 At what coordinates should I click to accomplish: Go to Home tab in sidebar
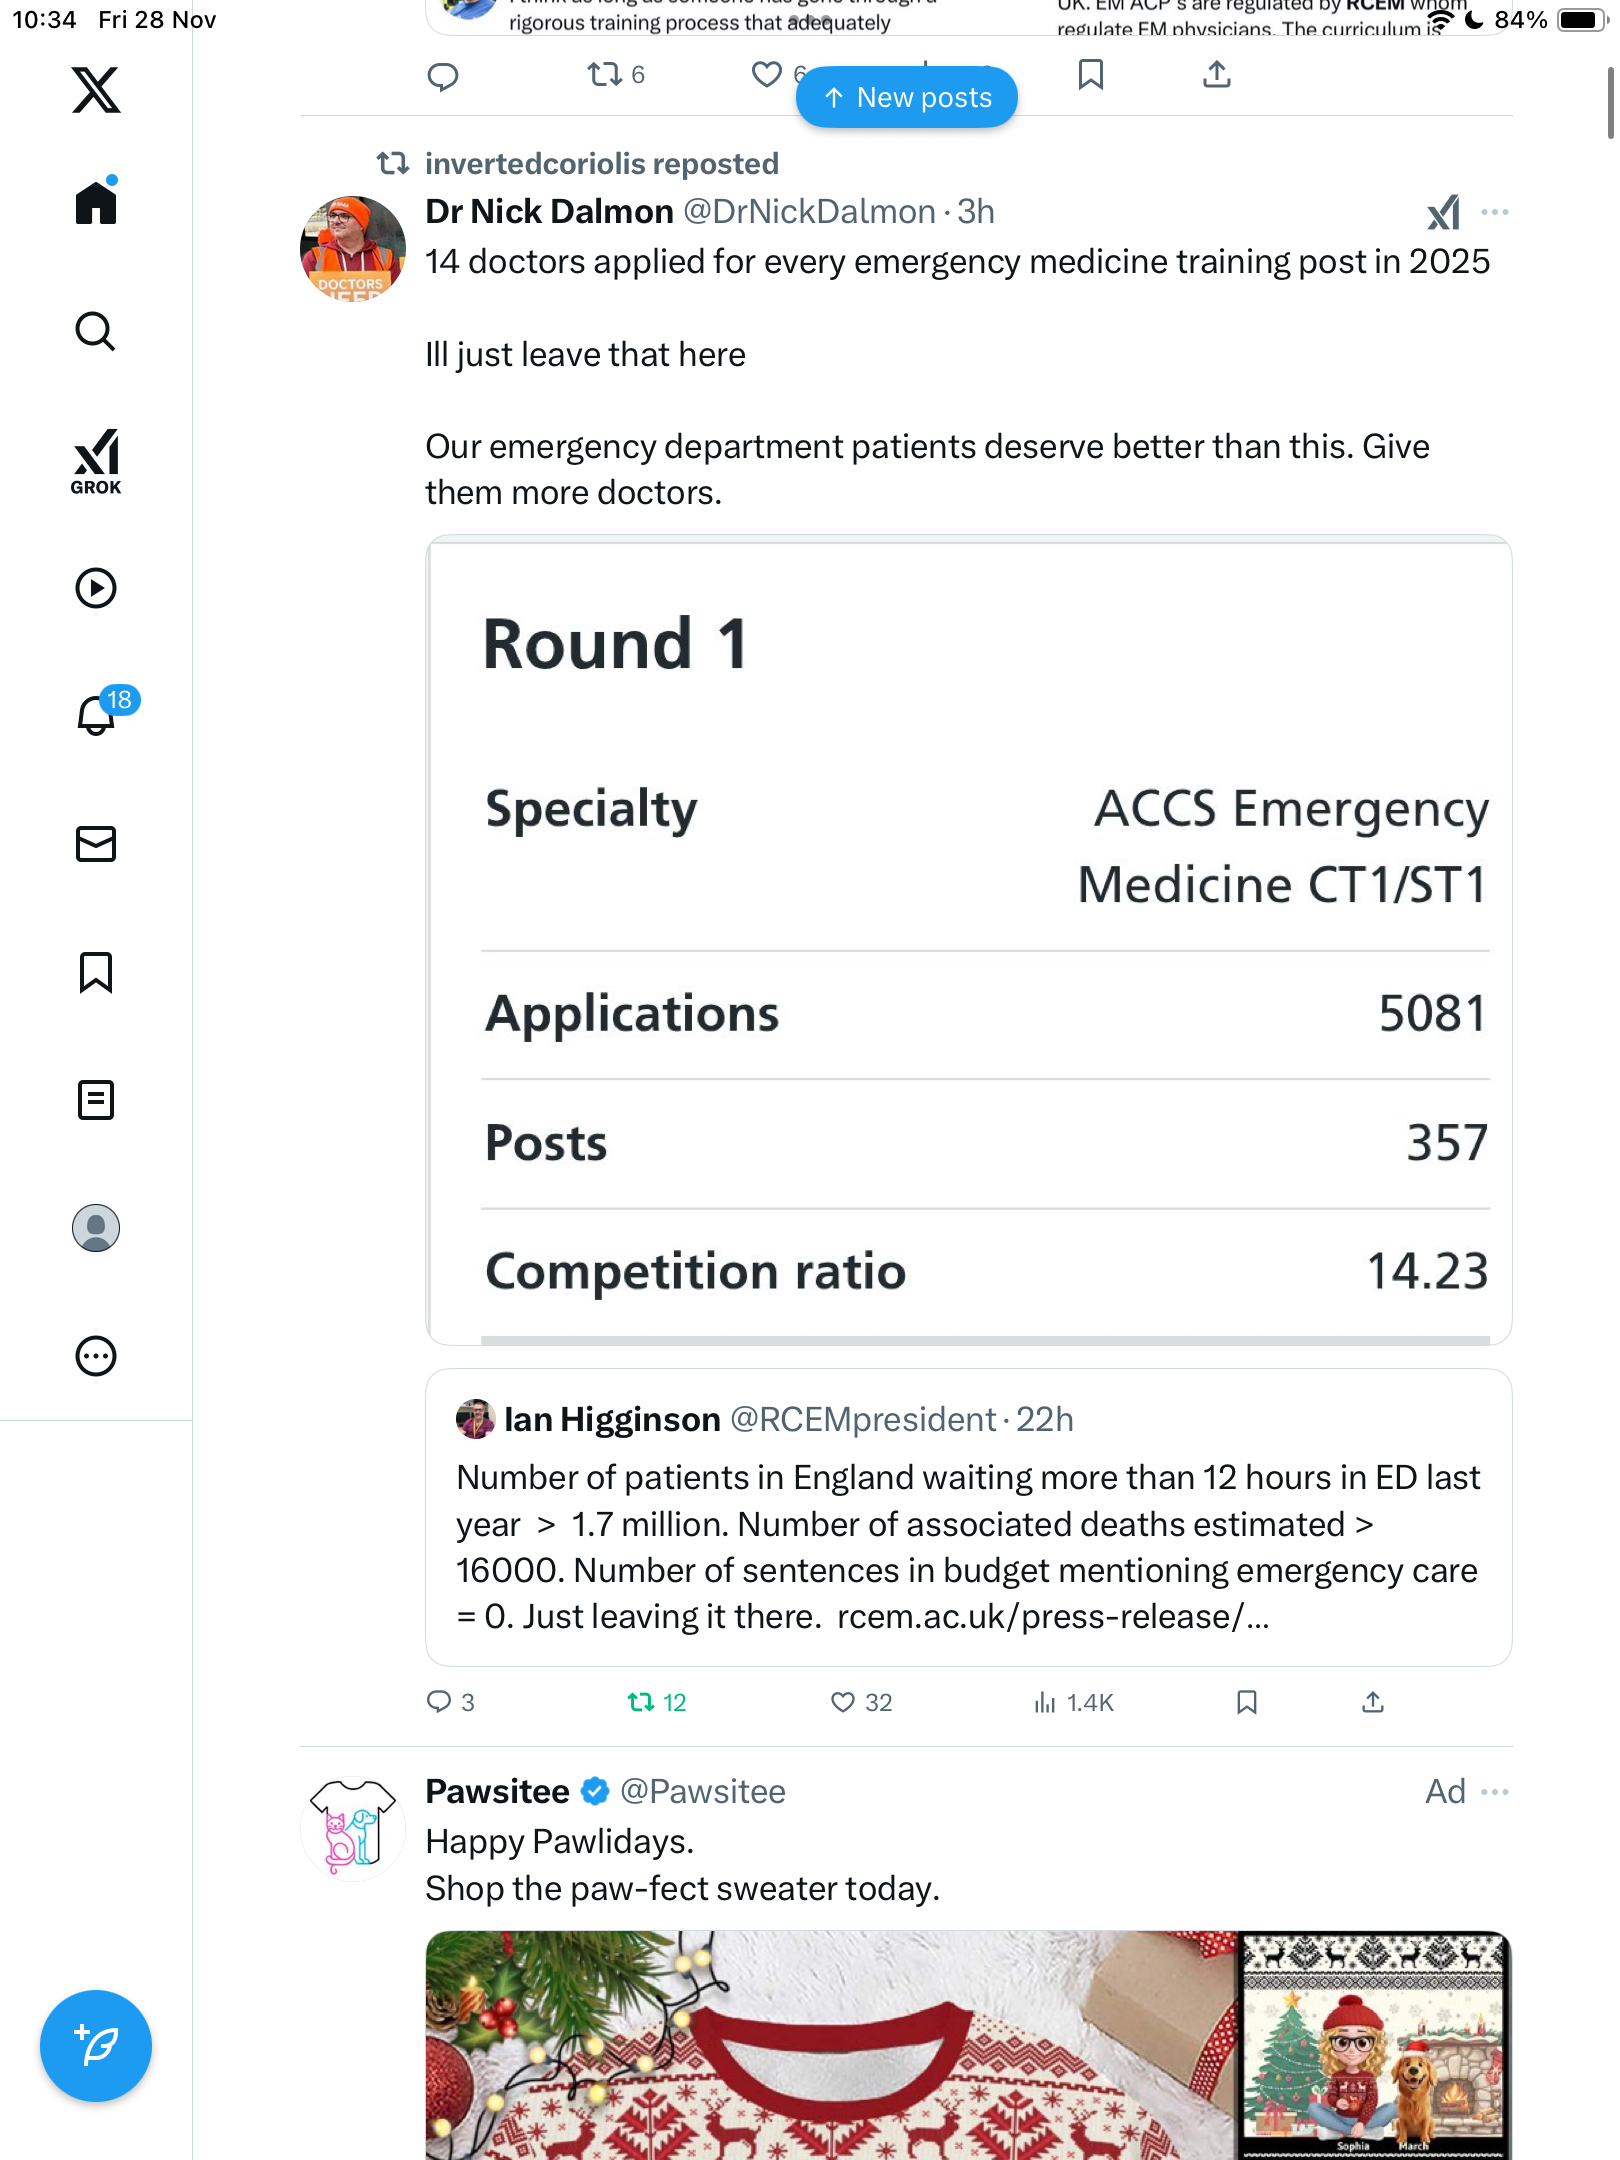tap(96, 203)
